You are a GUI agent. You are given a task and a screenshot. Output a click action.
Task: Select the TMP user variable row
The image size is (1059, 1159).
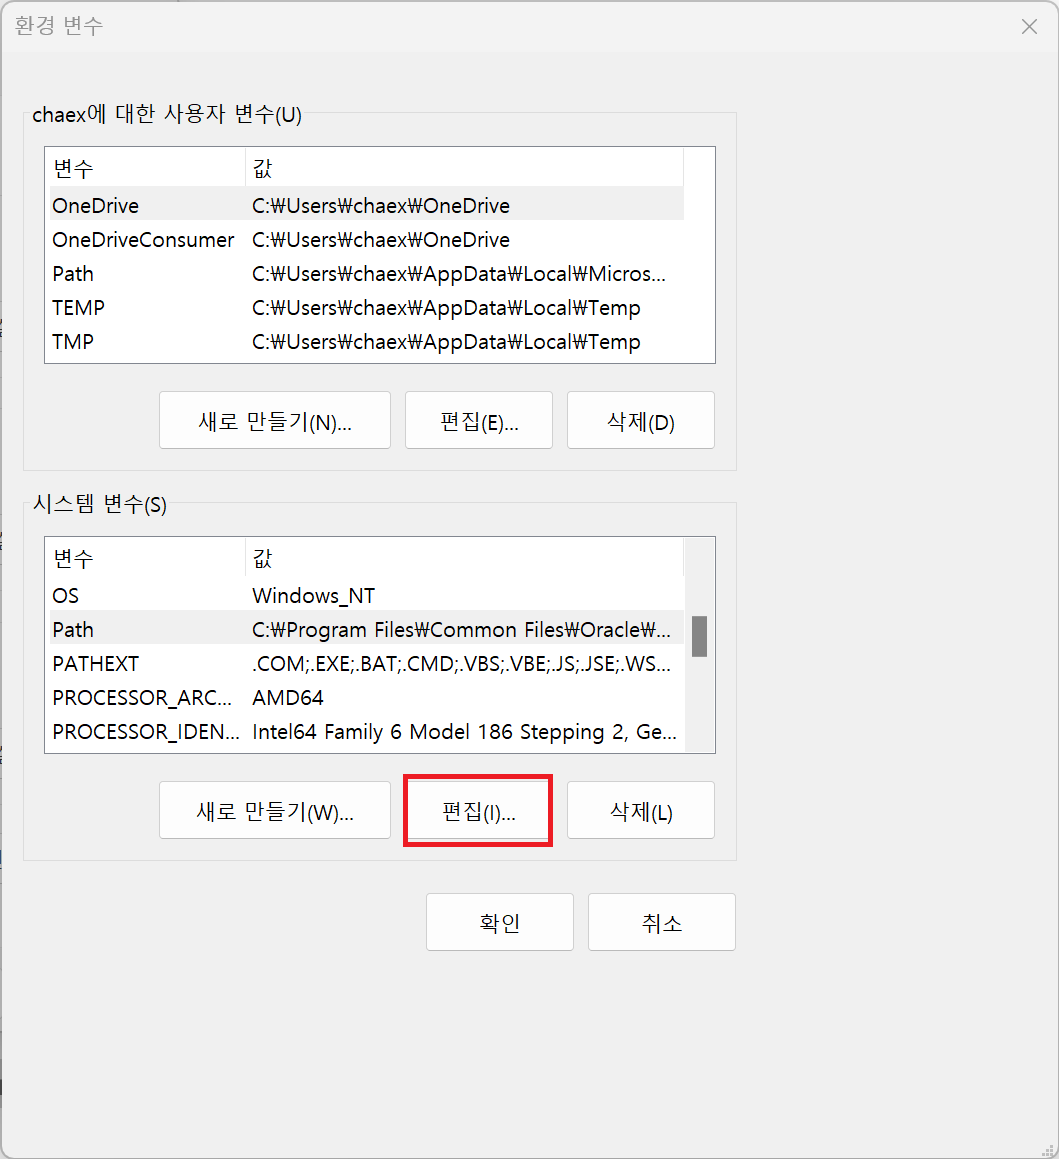pos(367,341)
